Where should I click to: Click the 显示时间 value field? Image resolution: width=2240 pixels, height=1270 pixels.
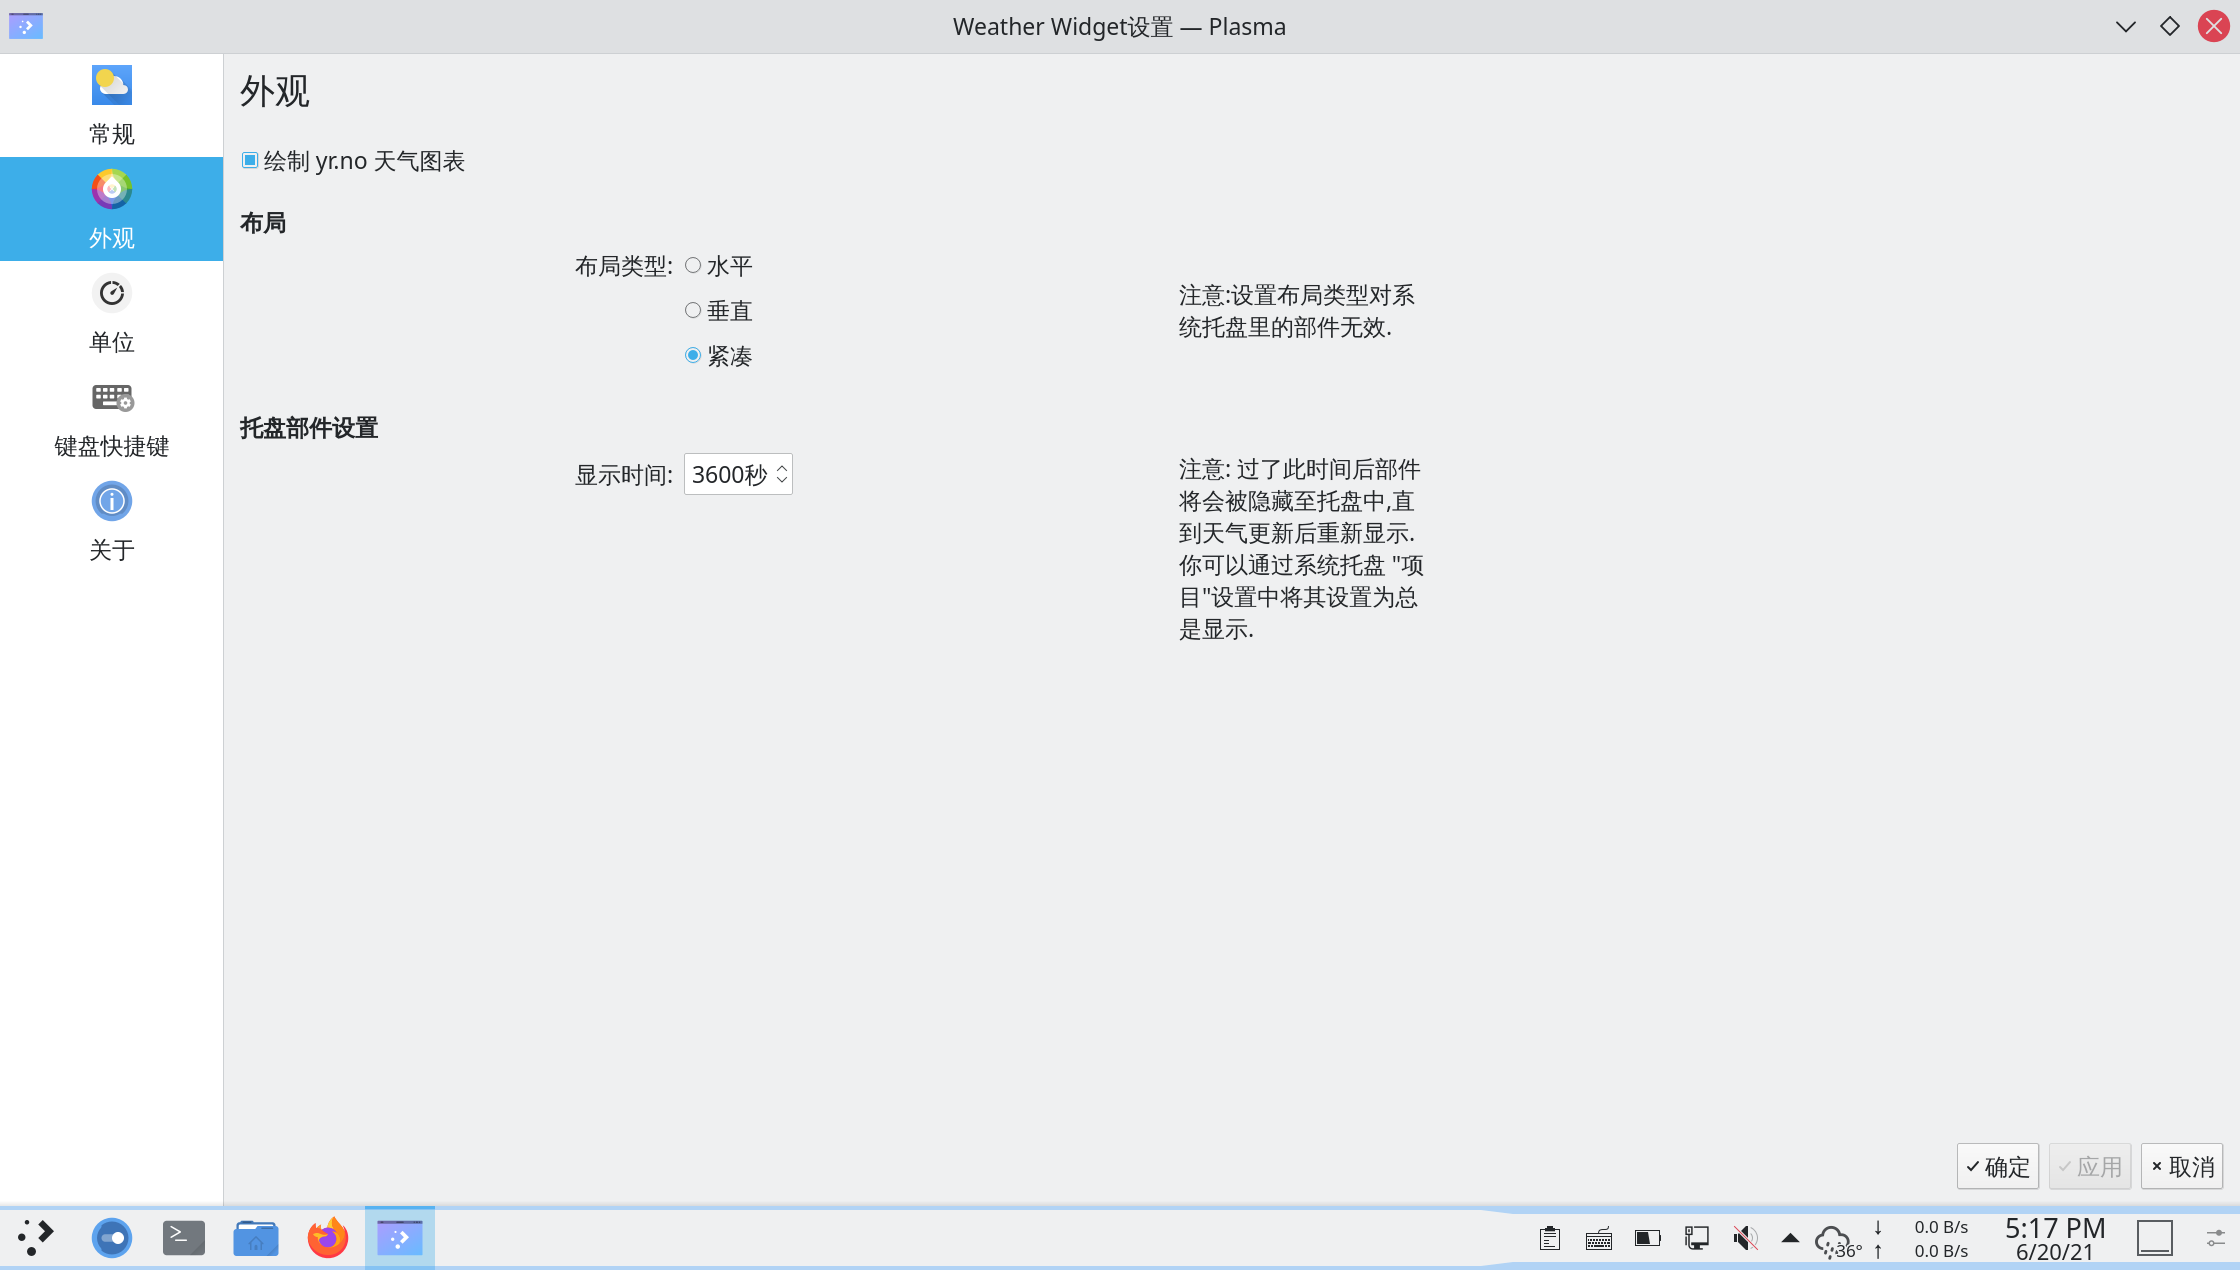click(728, 474)
